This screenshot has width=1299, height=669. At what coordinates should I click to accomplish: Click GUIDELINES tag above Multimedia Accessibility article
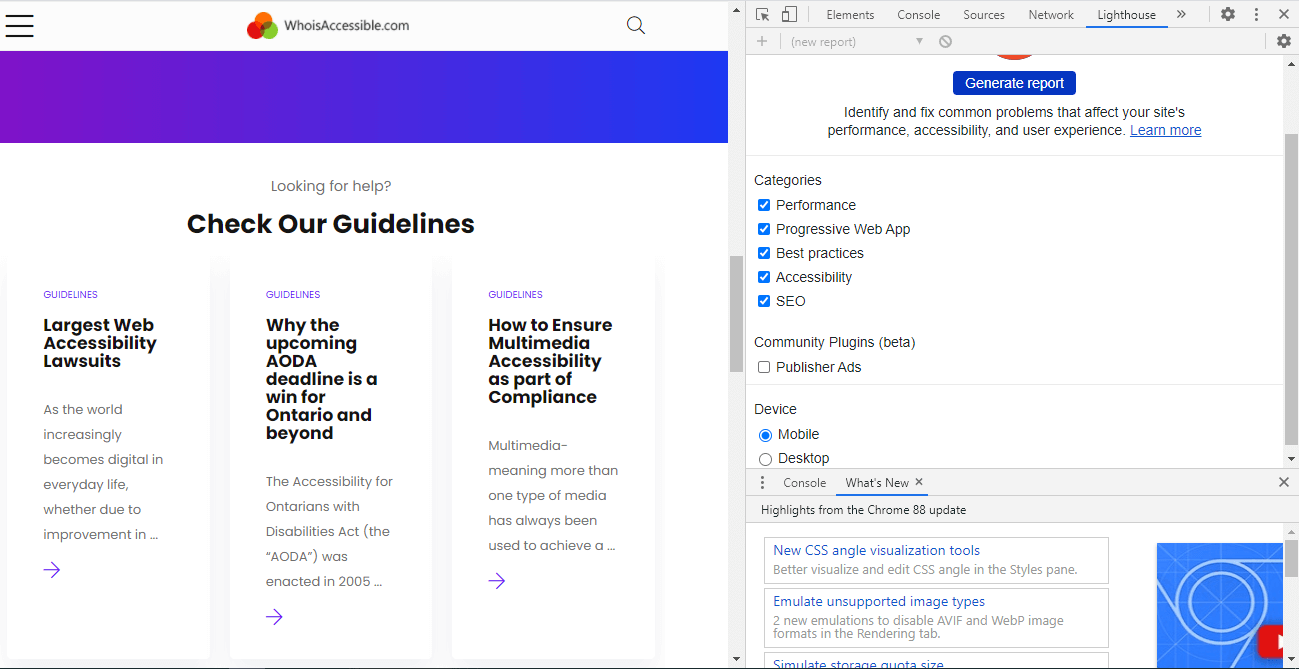tap(515, 295)
